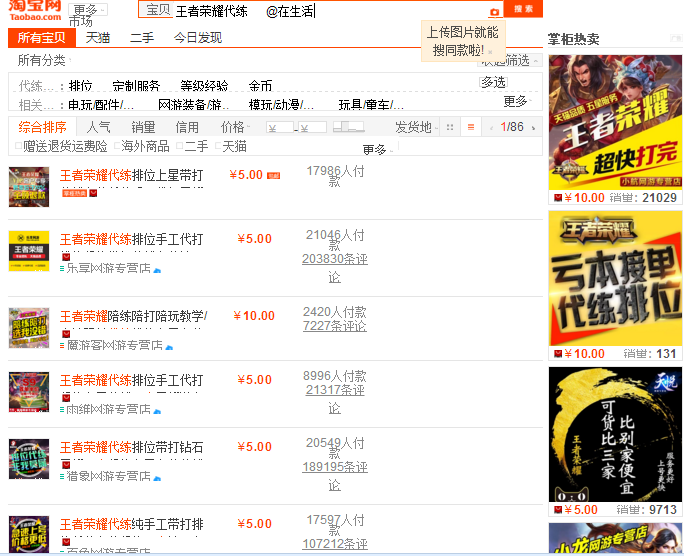684x556 pixels.
Task: Filter by 金币
Action: pos(260,86)
